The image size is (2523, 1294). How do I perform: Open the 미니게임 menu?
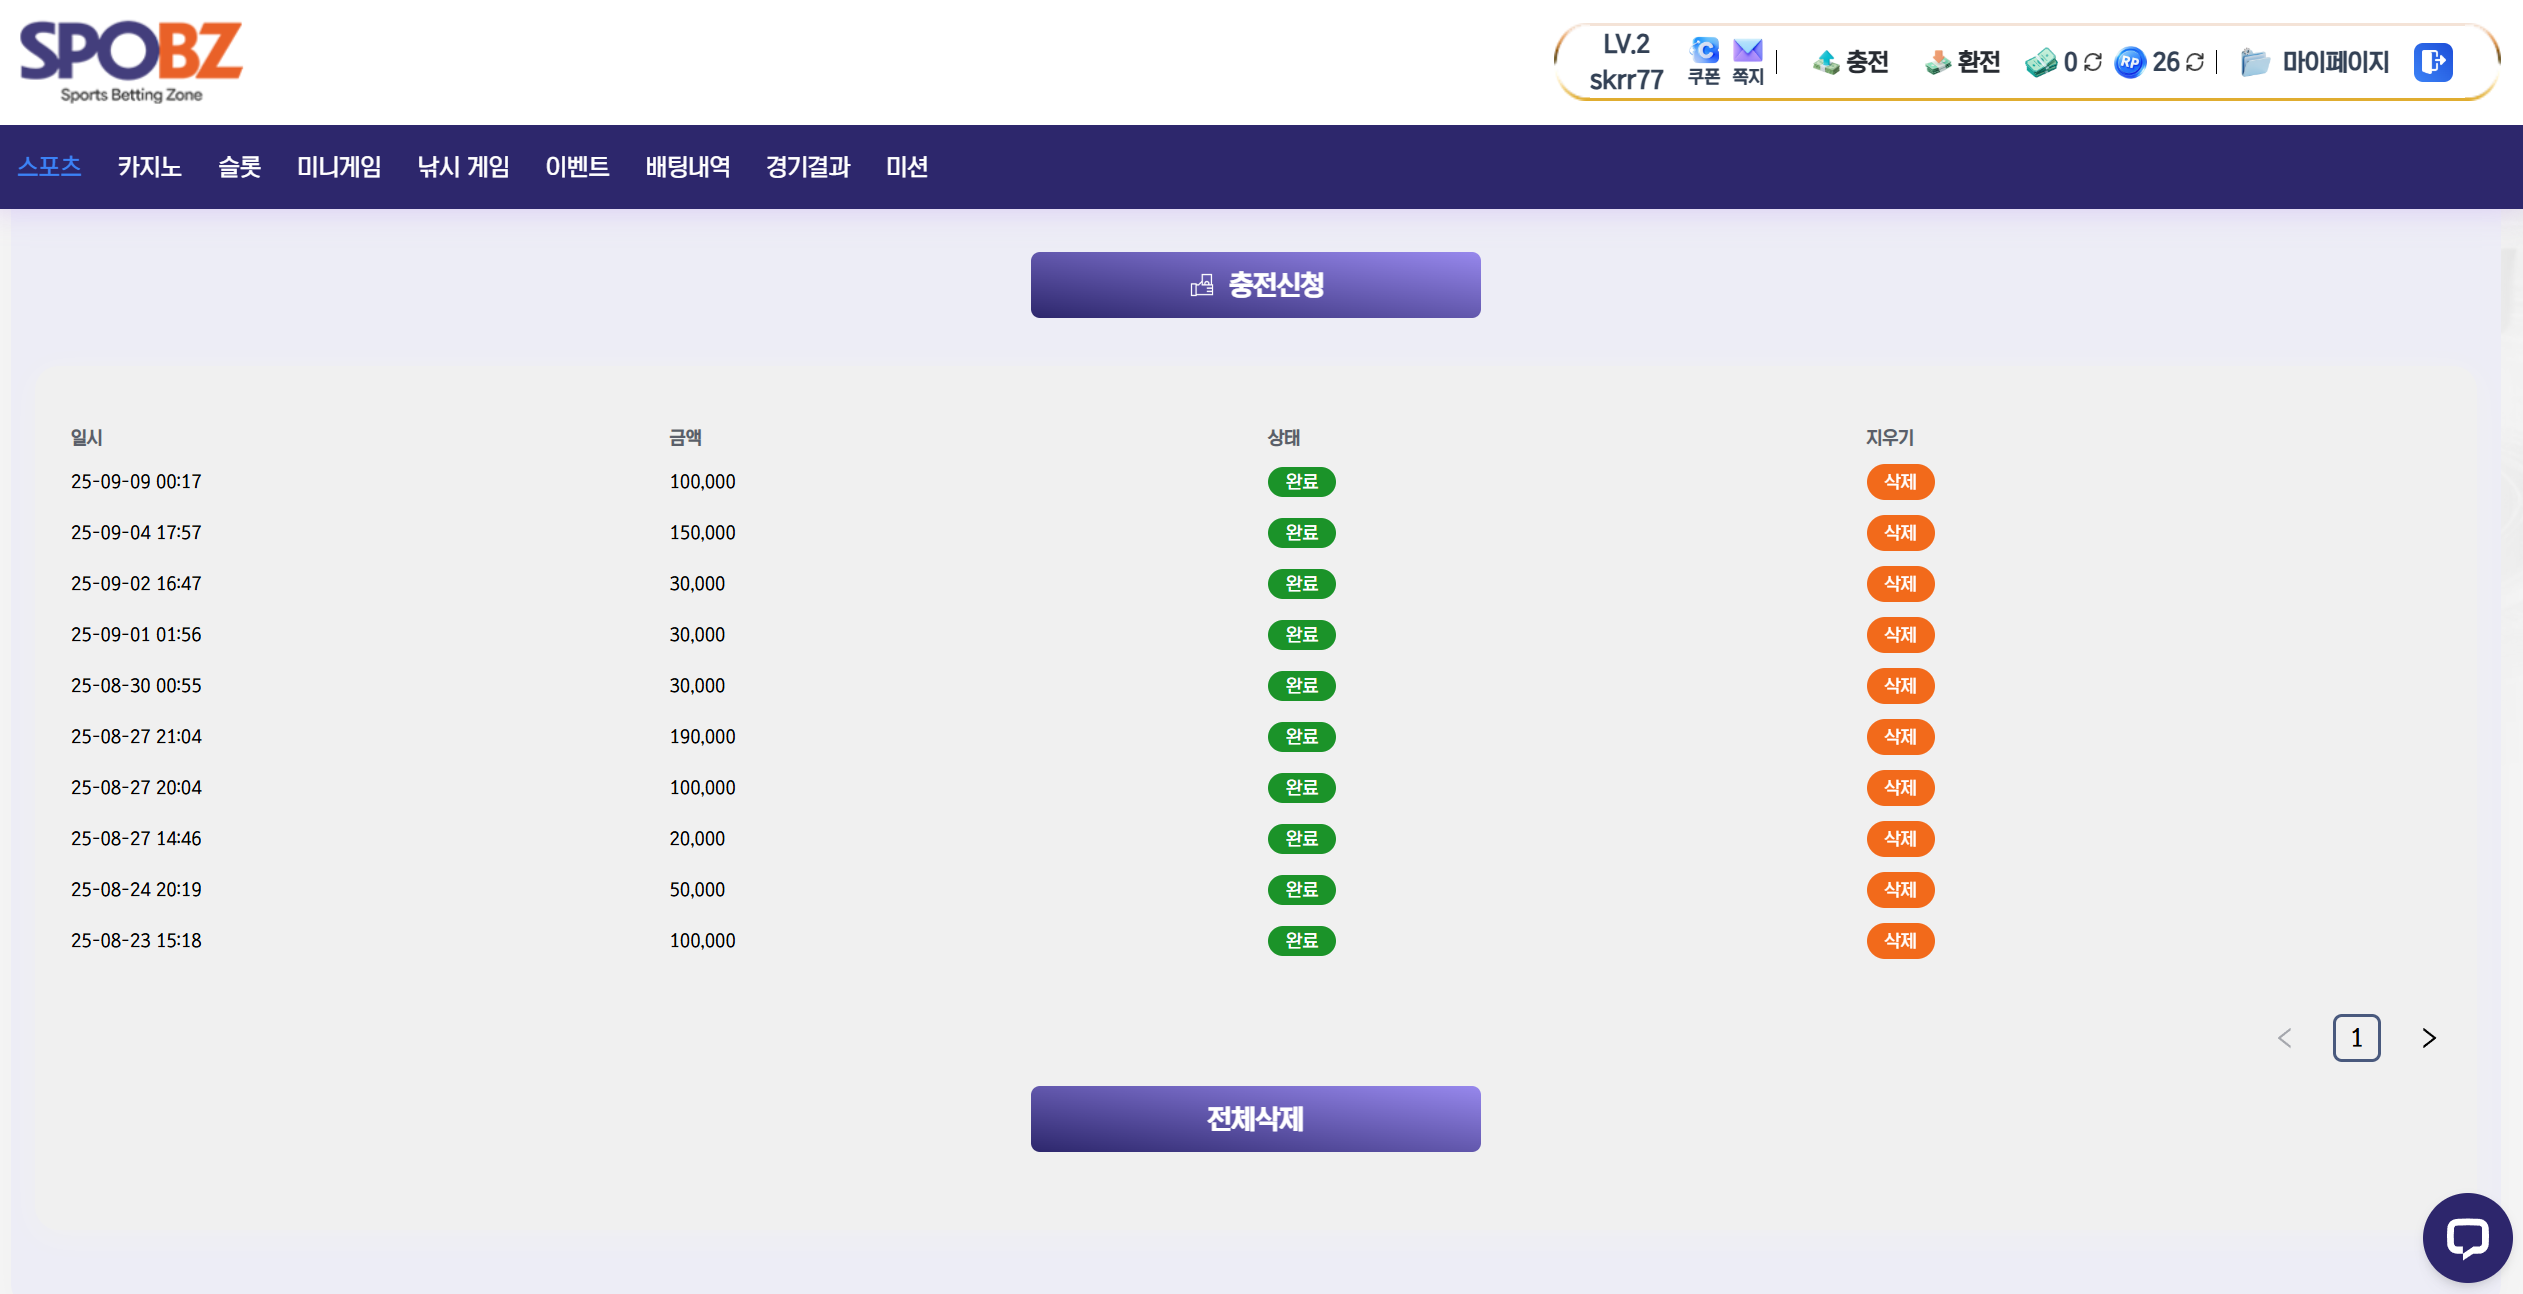point(339,167)
